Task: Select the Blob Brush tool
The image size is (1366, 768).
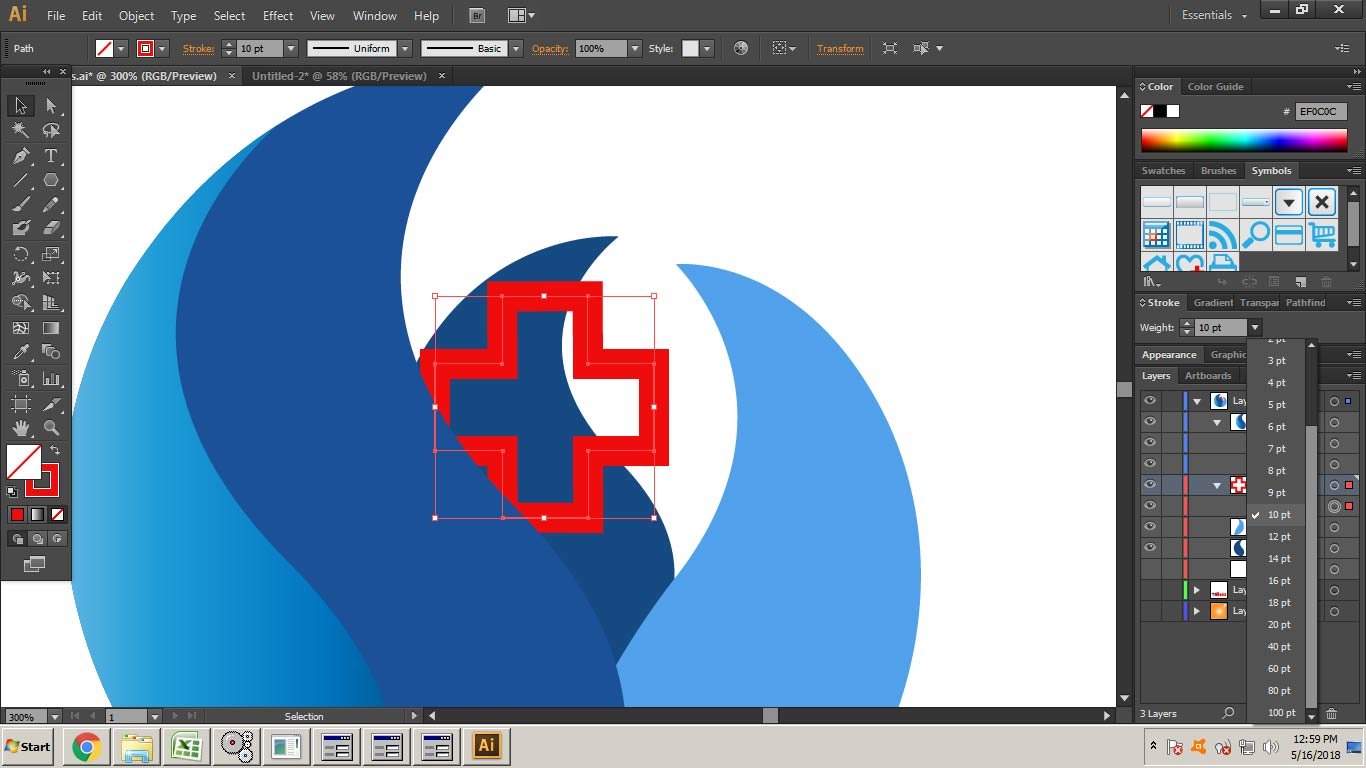Action: pos(20,229)
